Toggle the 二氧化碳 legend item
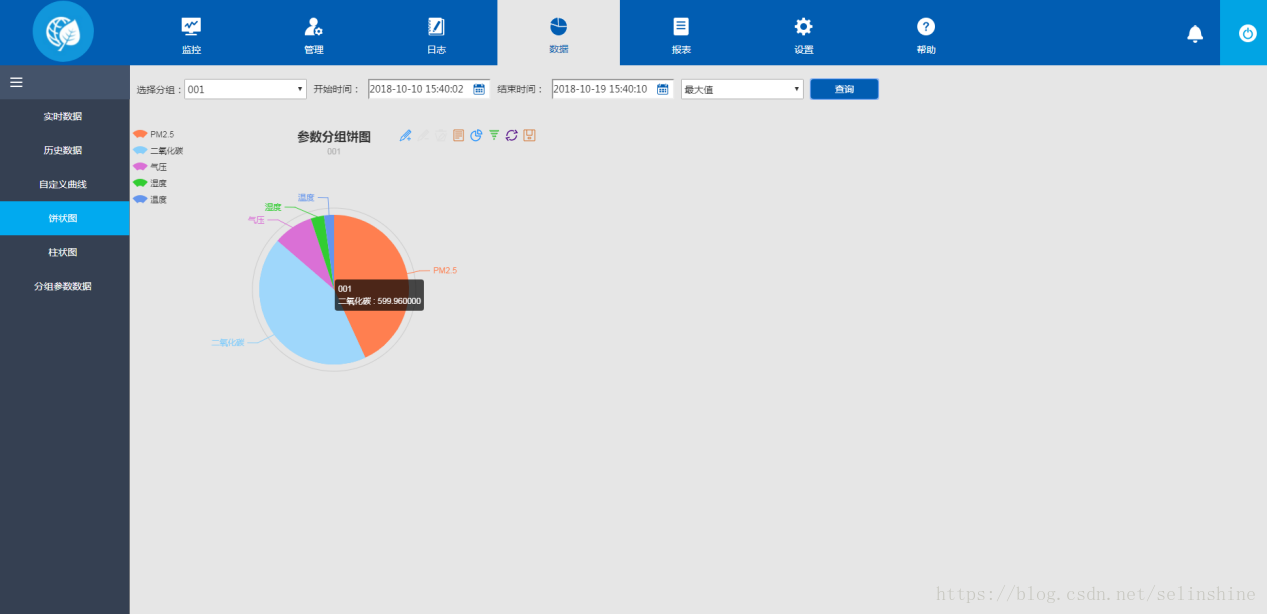Image resolution: width=1267 pixels, height=614 pixels. click(x=158, y=150)
